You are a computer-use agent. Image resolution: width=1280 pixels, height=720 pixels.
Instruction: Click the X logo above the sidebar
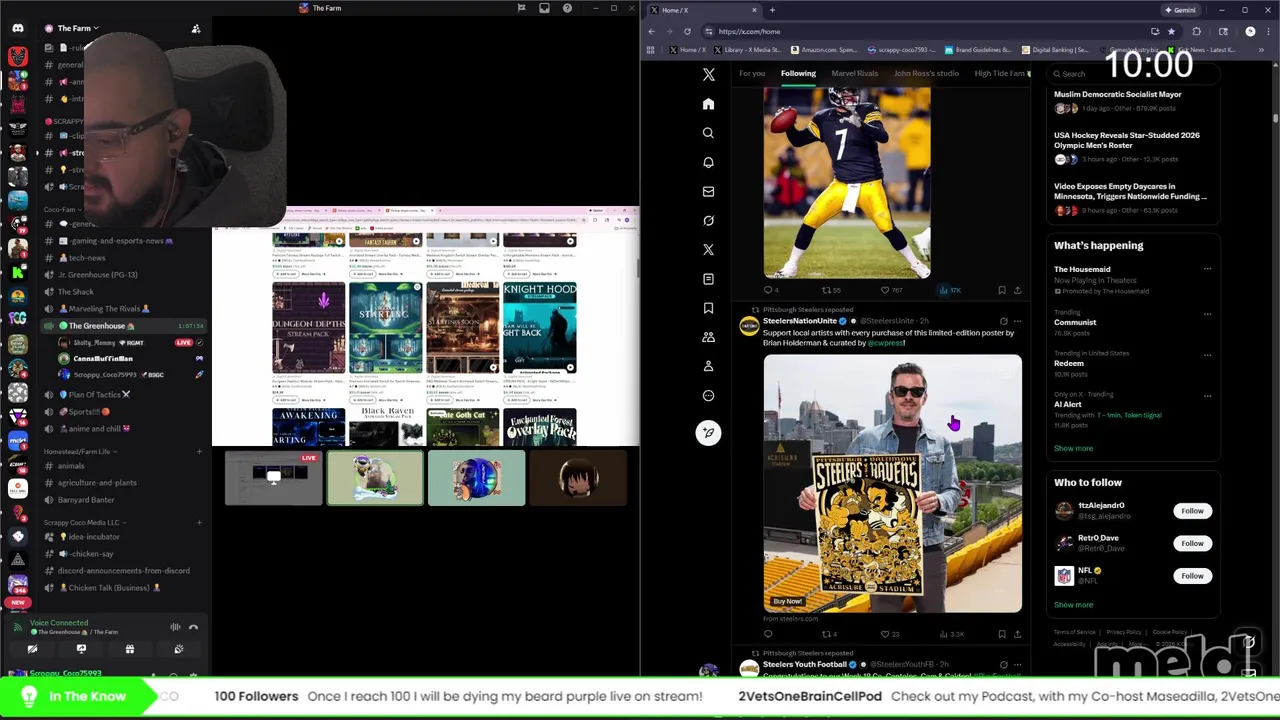708,75
